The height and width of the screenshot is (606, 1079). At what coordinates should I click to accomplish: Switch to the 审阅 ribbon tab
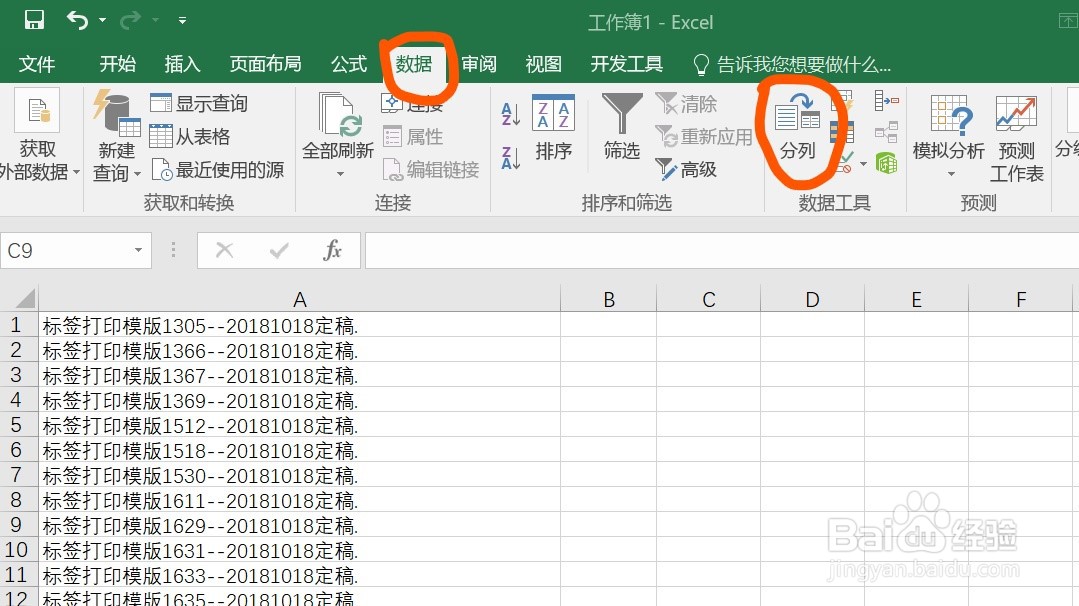[x=479, y=64]
